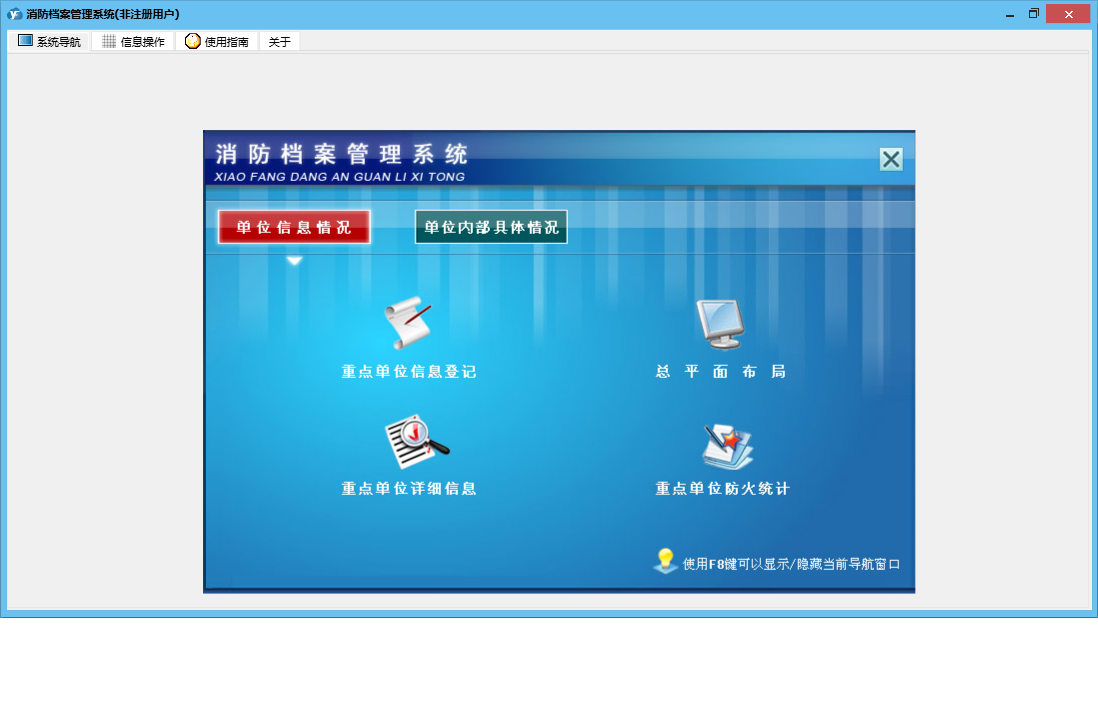Click the monitor icon for 总平面布局
Image resolution: width=1098 pixels, height=722 pixels.
coord(720,324)
